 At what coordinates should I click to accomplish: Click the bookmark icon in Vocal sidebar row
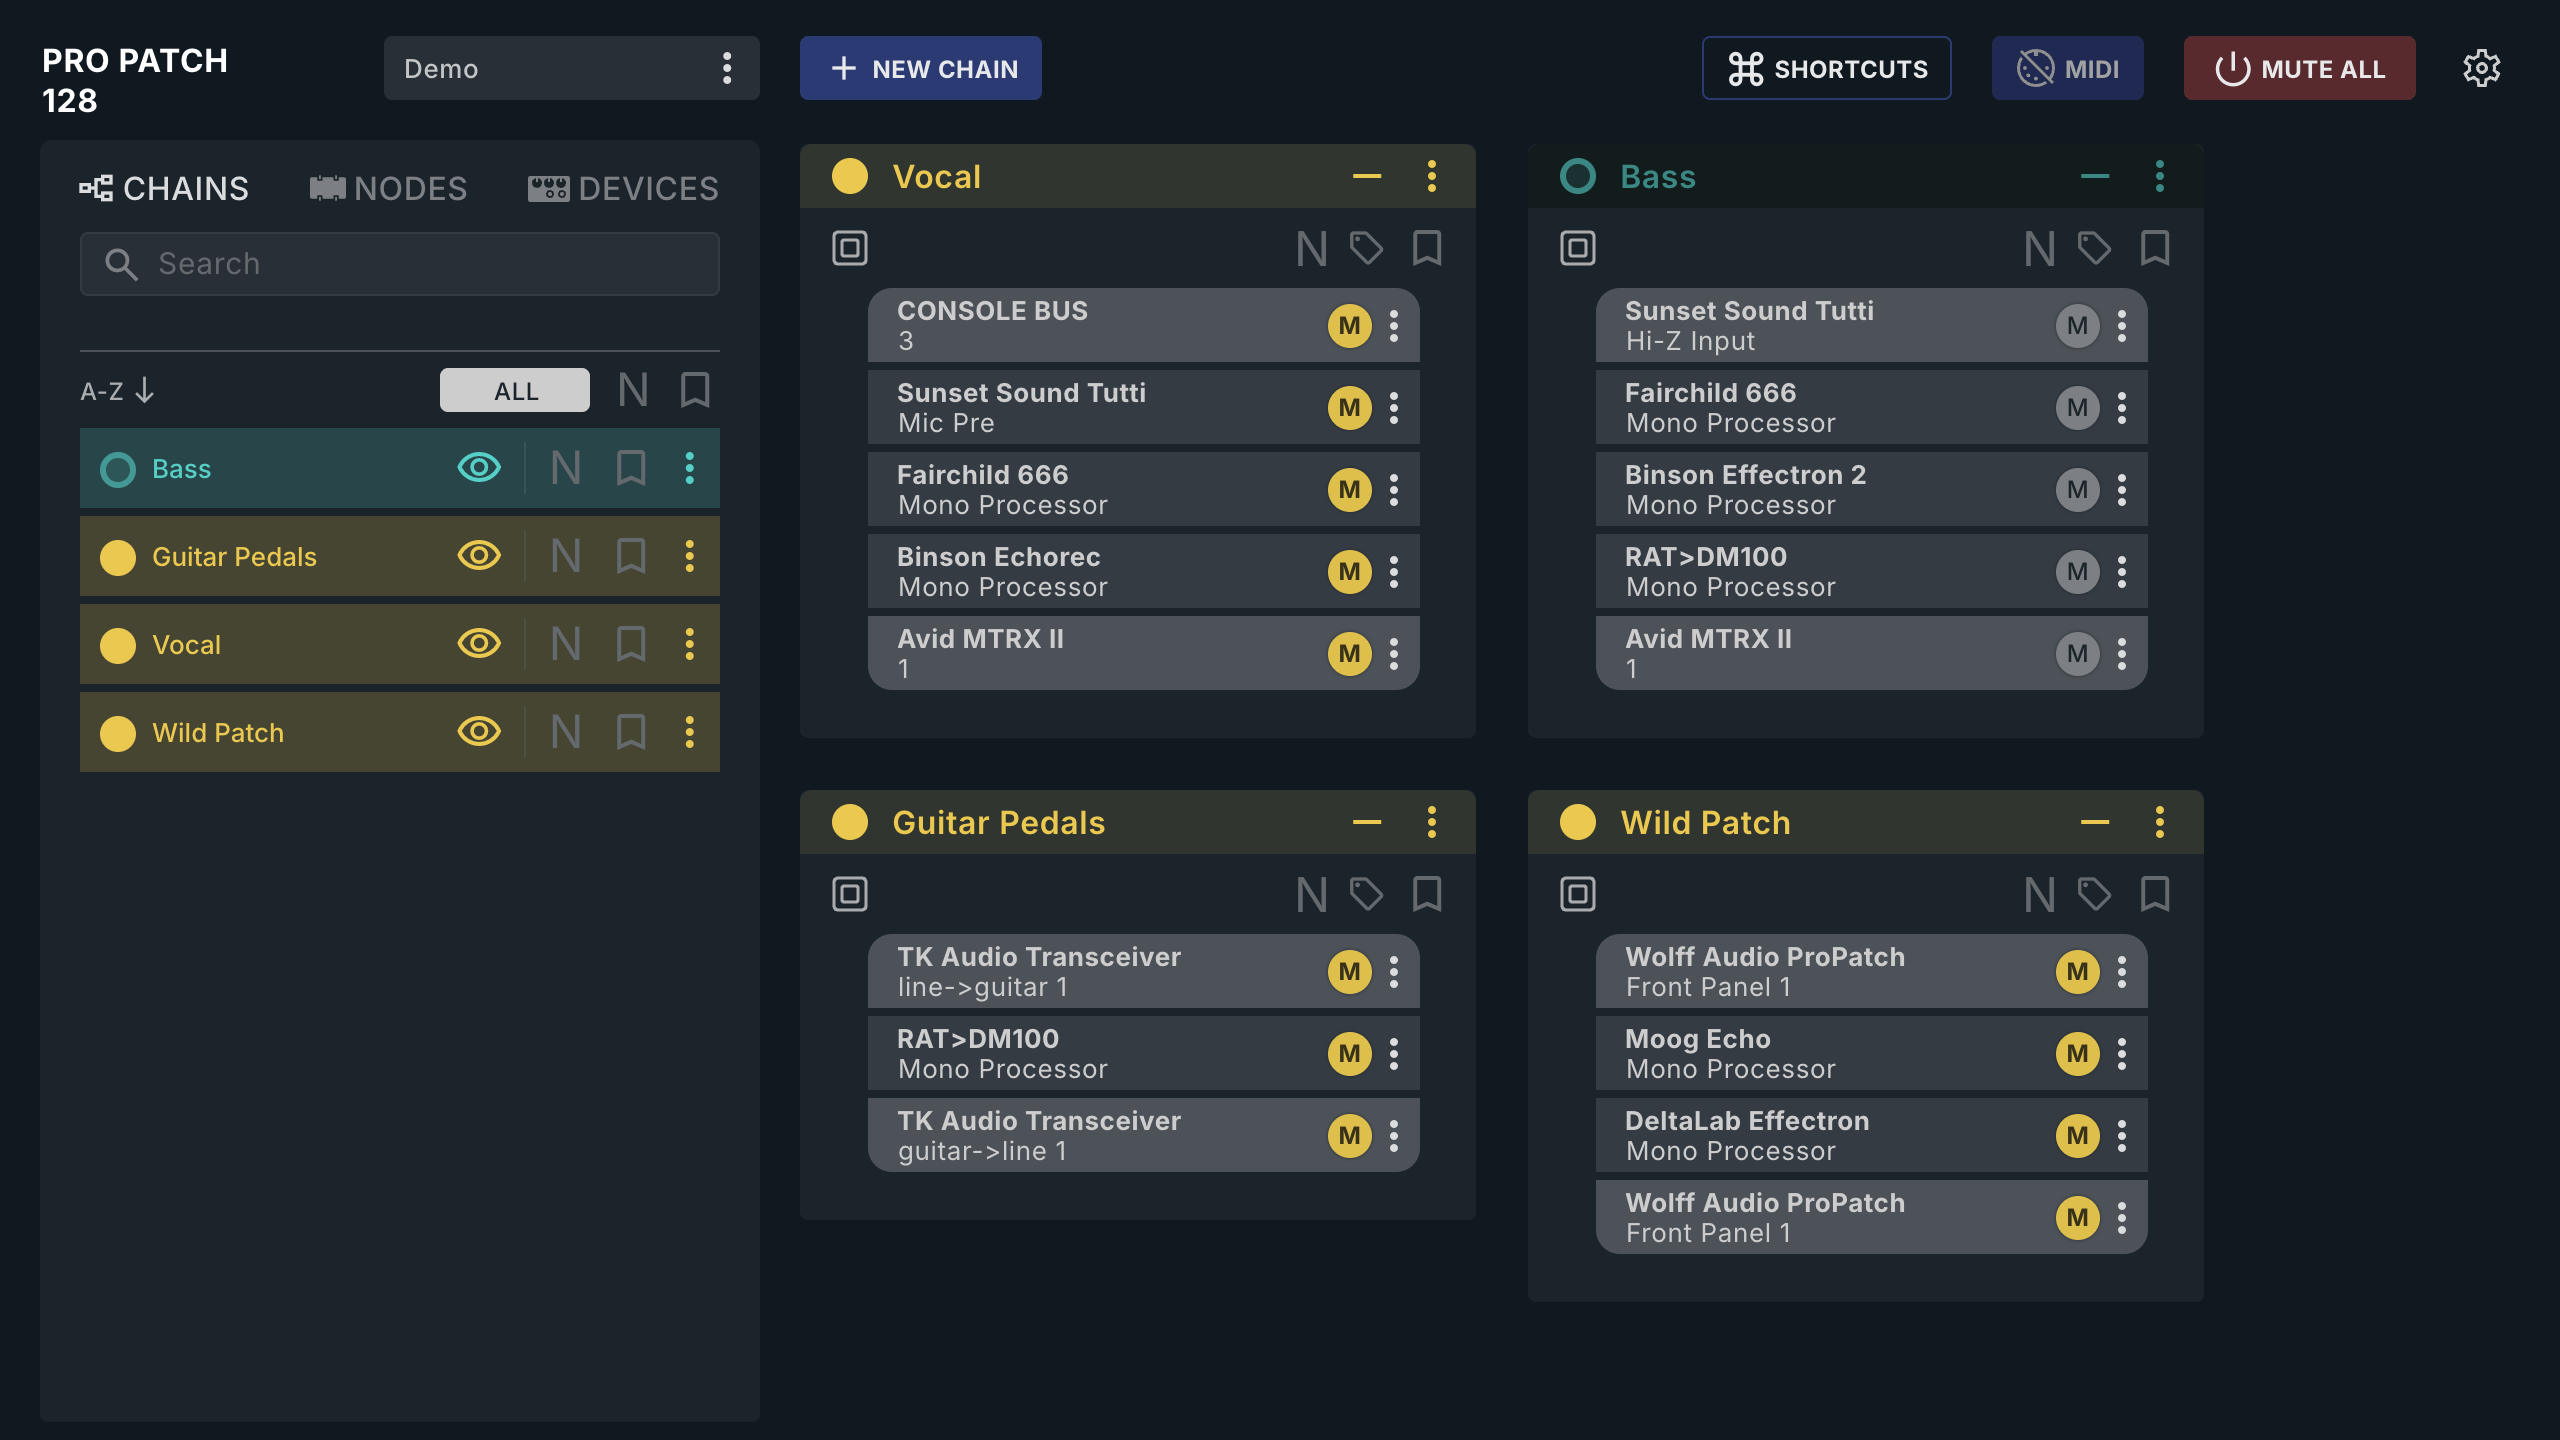631,644
